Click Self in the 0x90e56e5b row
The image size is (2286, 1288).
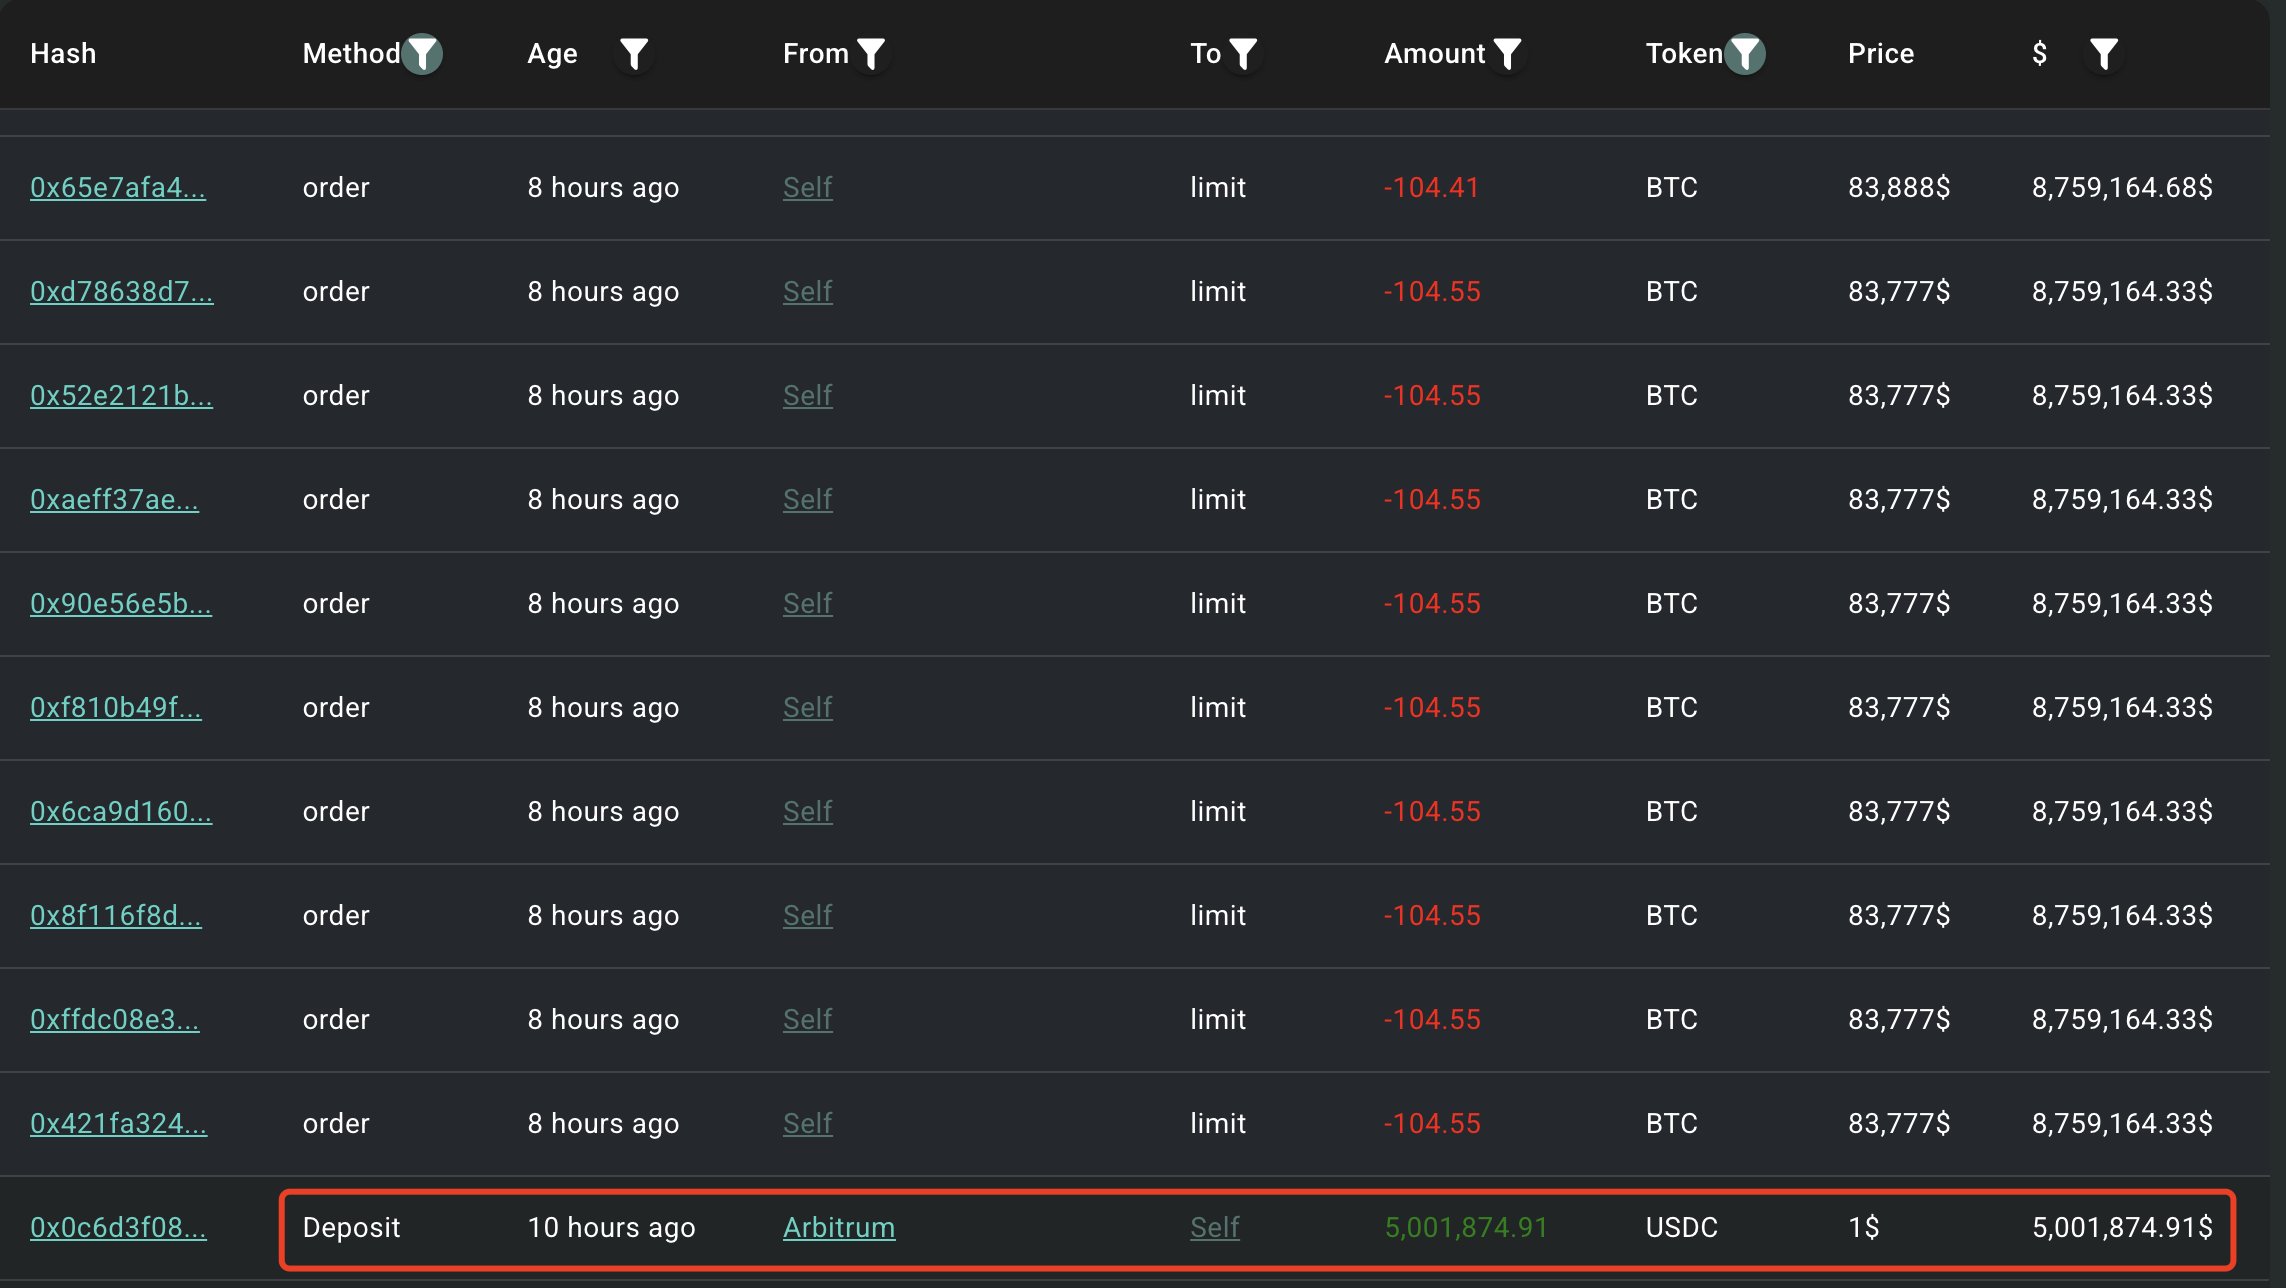pyautogui.click(x=808, y=604)
